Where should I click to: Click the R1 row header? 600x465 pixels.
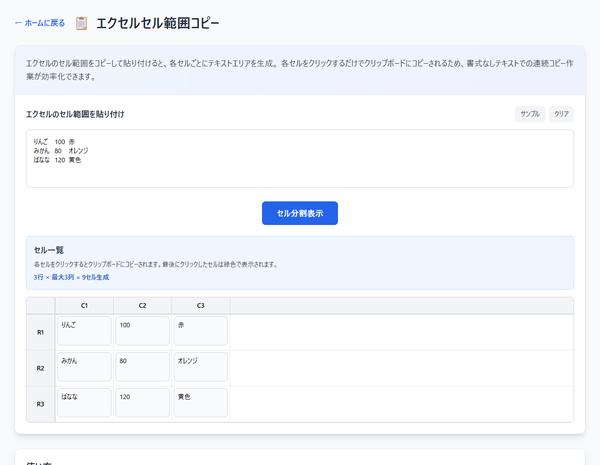click(x=40, y=332)
